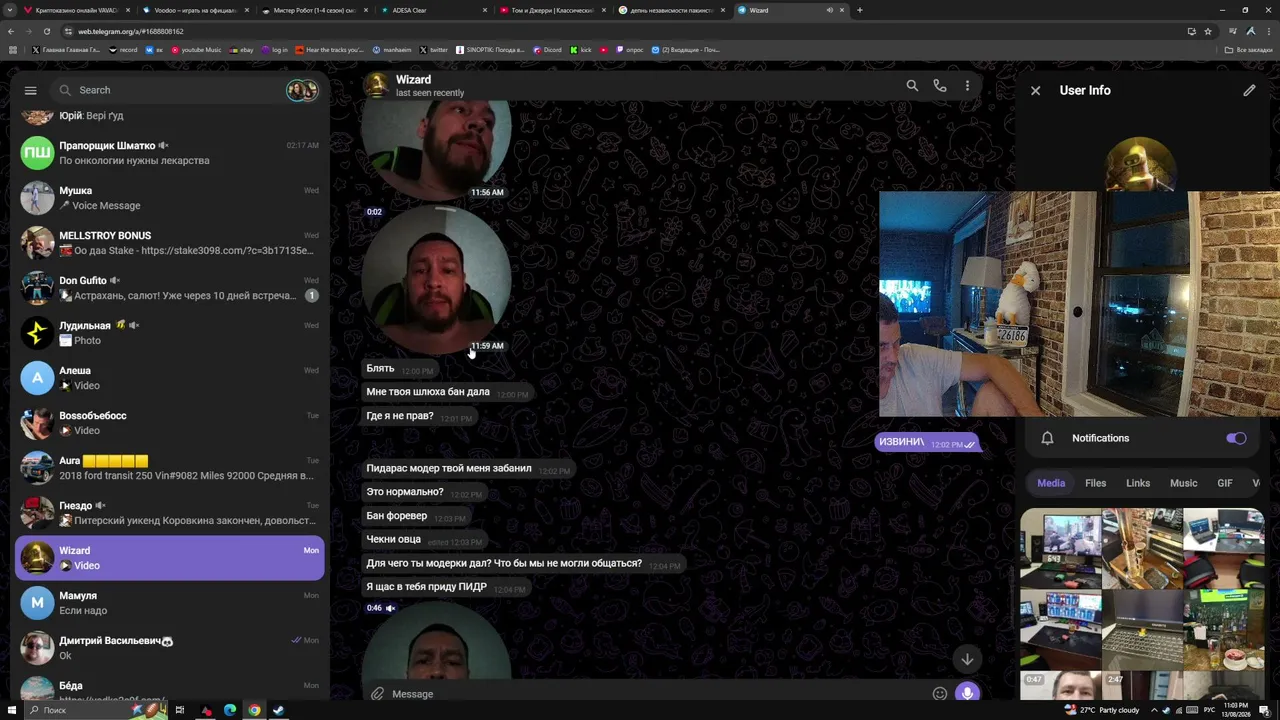Image resolution: width=1280 pixels, height=720 pixels.
Task: Click the attach file paperclip icon
Action: [377, 694]
